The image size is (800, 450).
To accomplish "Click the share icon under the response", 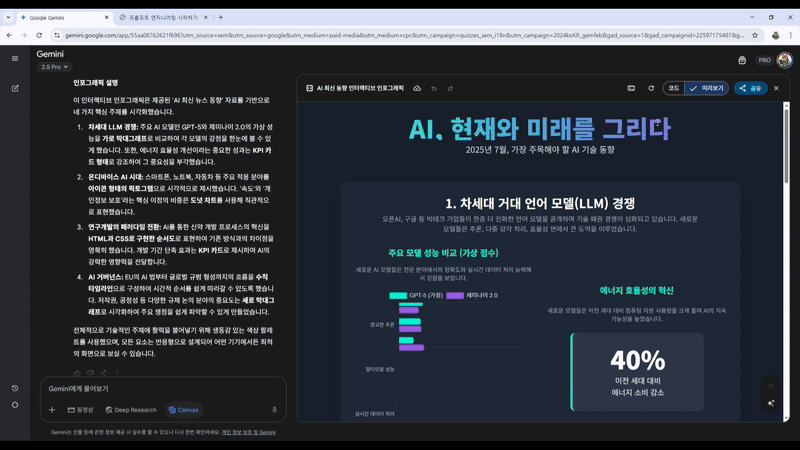I will (104, 373).
